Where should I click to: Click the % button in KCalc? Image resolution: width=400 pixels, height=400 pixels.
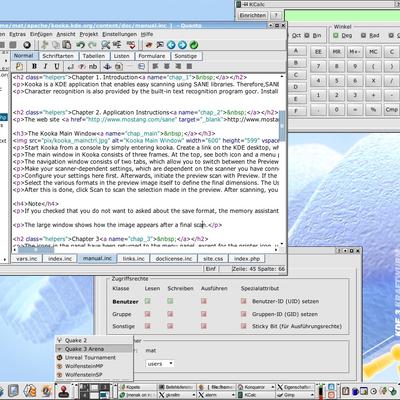point(373,109)
